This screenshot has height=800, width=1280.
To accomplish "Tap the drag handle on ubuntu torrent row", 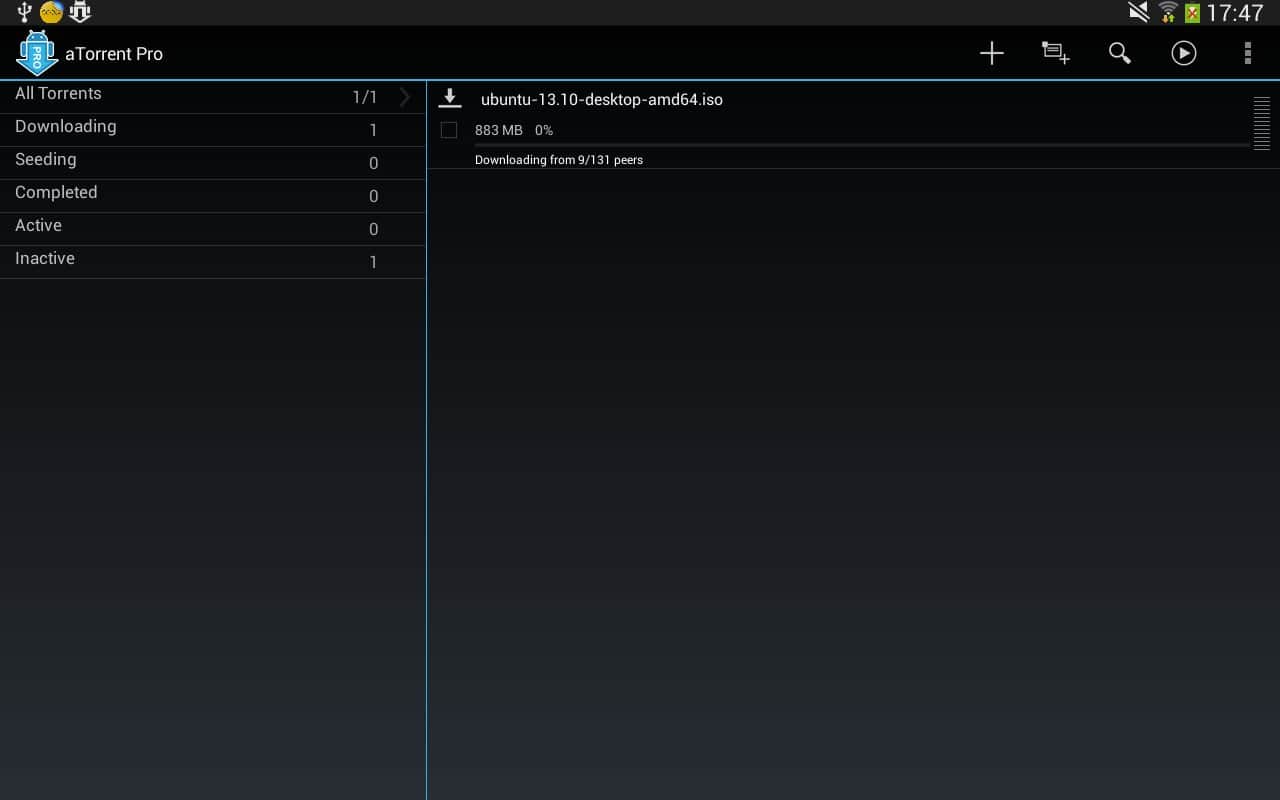I will click(x=1261, y=124).
